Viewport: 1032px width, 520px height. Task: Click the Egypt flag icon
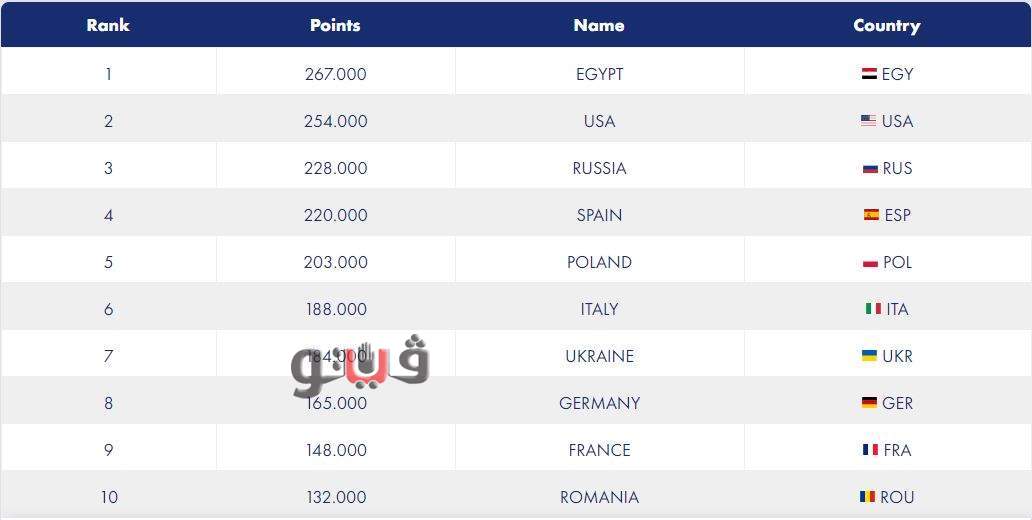[x=869, y=74]
